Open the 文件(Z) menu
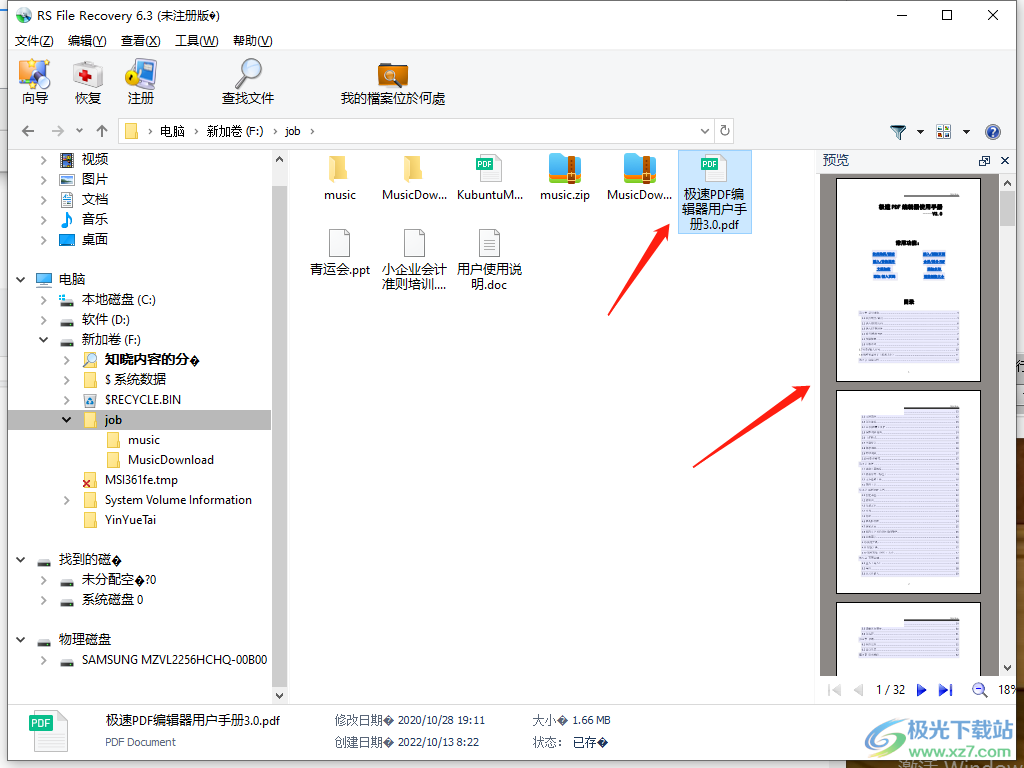This screenshot has height=768, width=1024. pos(34,40)
